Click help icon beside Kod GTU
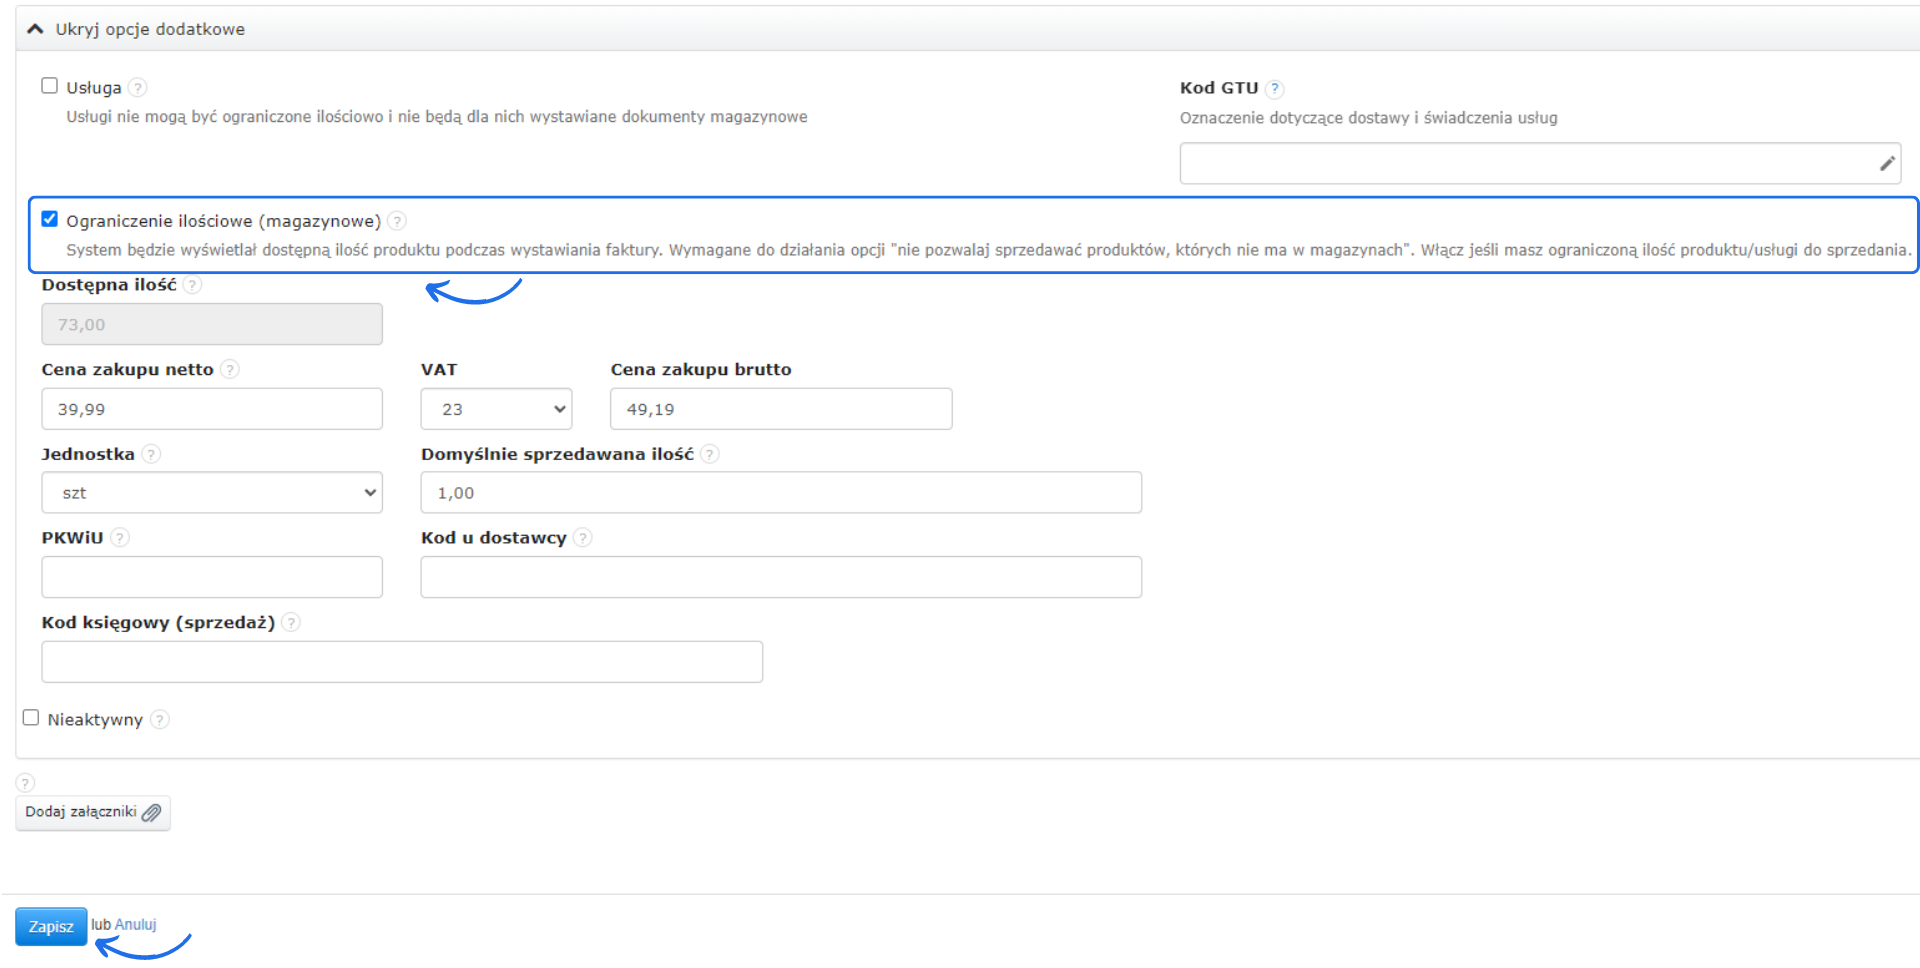The width and height of the screenshot is (1920, 968). pyautogui.click(x=1274, y=89)
